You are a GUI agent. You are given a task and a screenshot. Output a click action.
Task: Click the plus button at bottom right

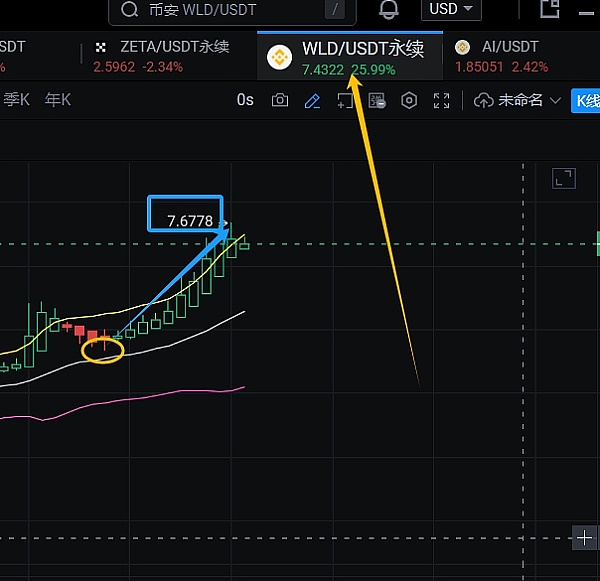point(585,538)
